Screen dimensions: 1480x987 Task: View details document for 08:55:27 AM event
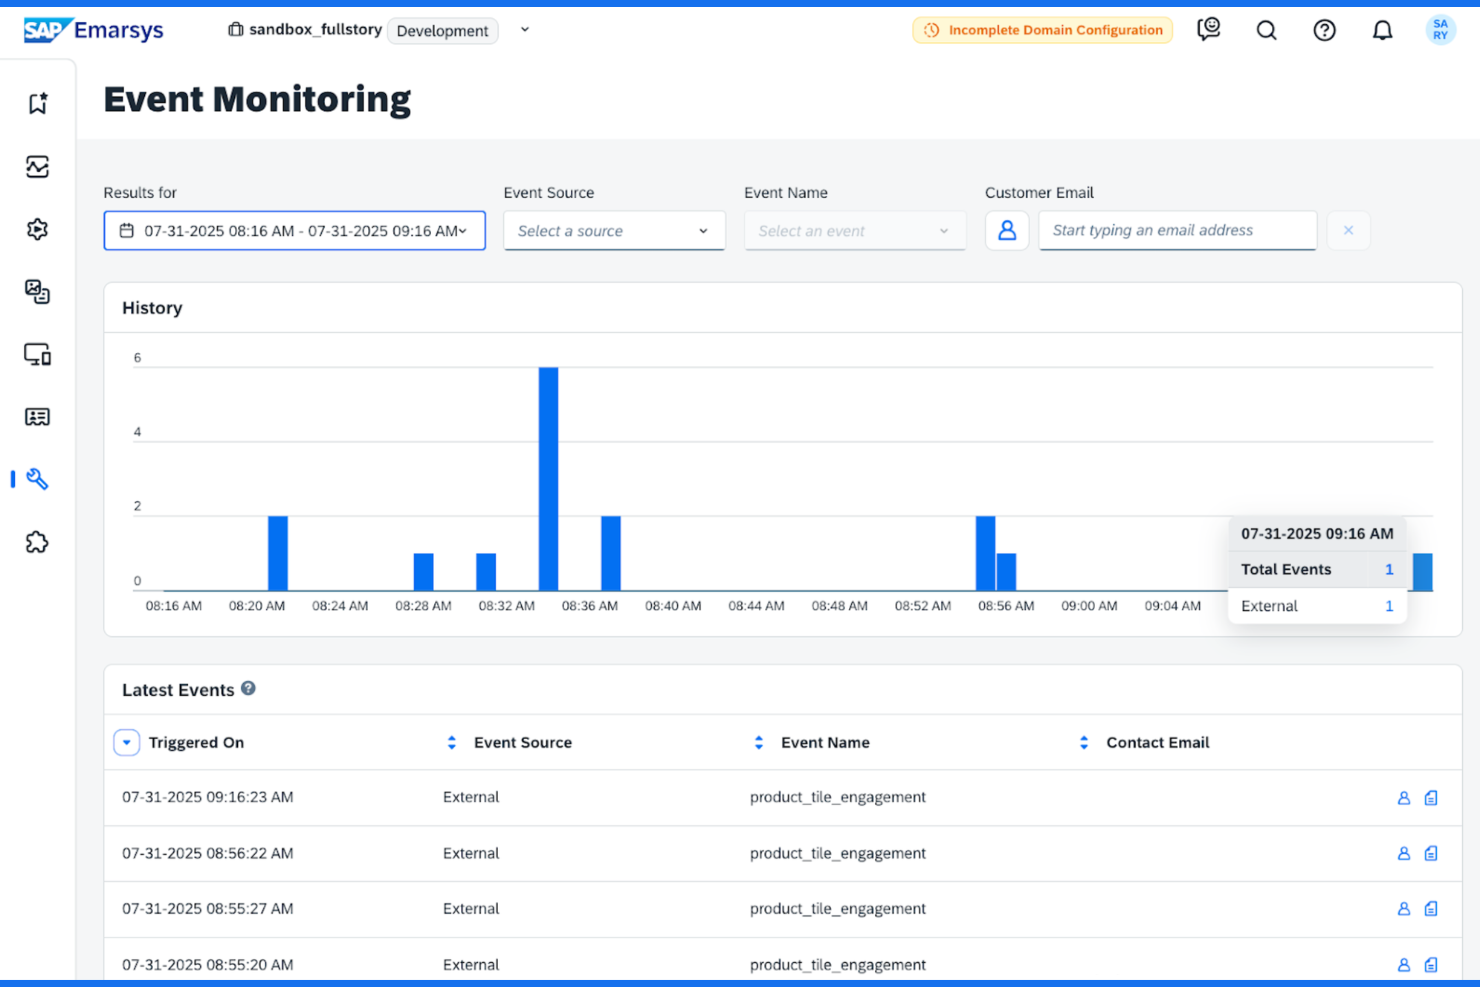point(1431,909)
